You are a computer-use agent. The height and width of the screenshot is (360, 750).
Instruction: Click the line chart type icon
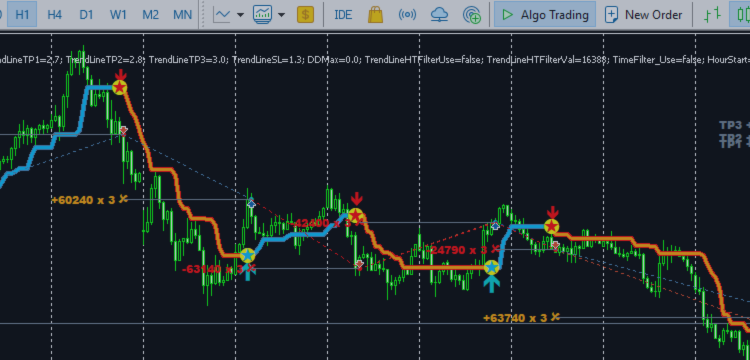(222, 14)
